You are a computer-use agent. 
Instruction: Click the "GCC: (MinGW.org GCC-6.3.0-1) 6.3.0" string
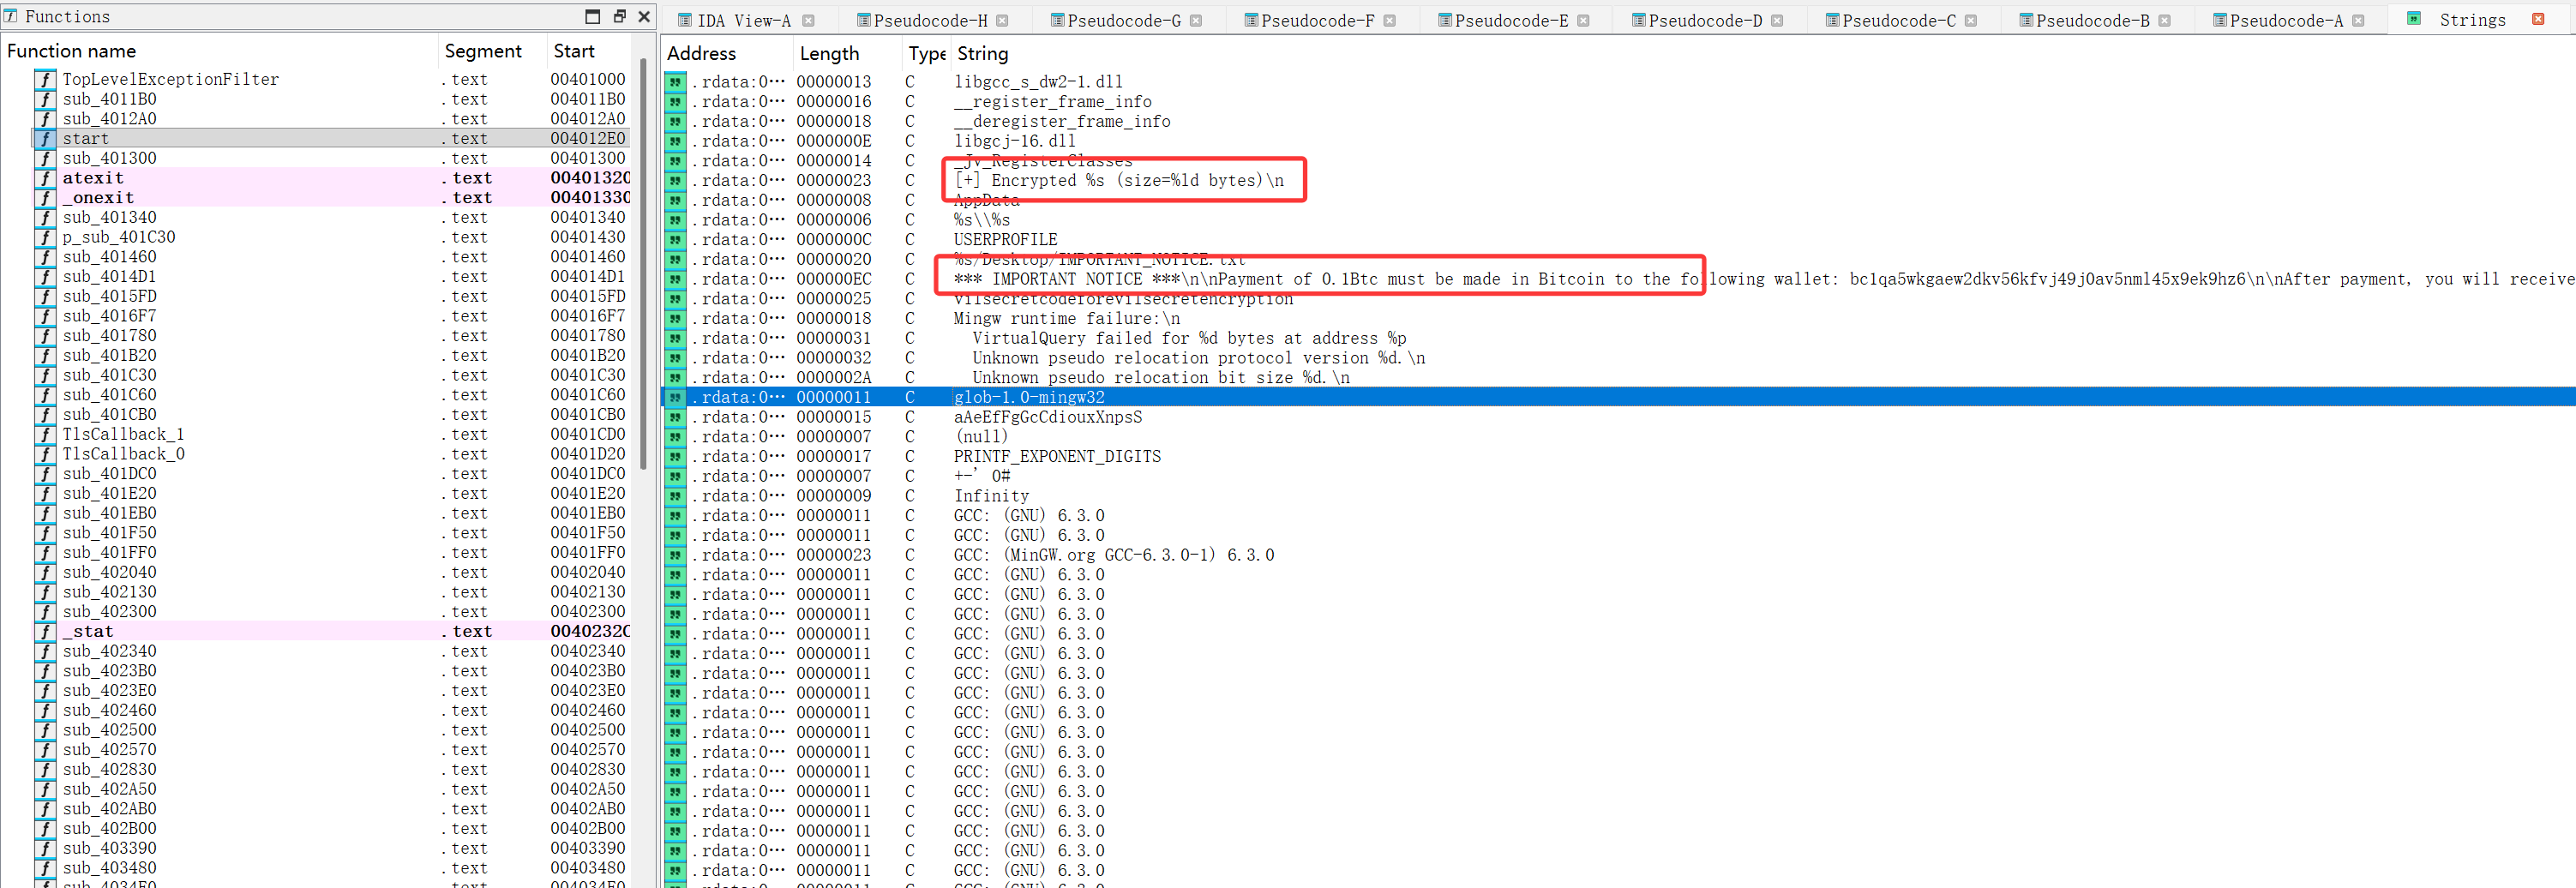[1114, 555]
